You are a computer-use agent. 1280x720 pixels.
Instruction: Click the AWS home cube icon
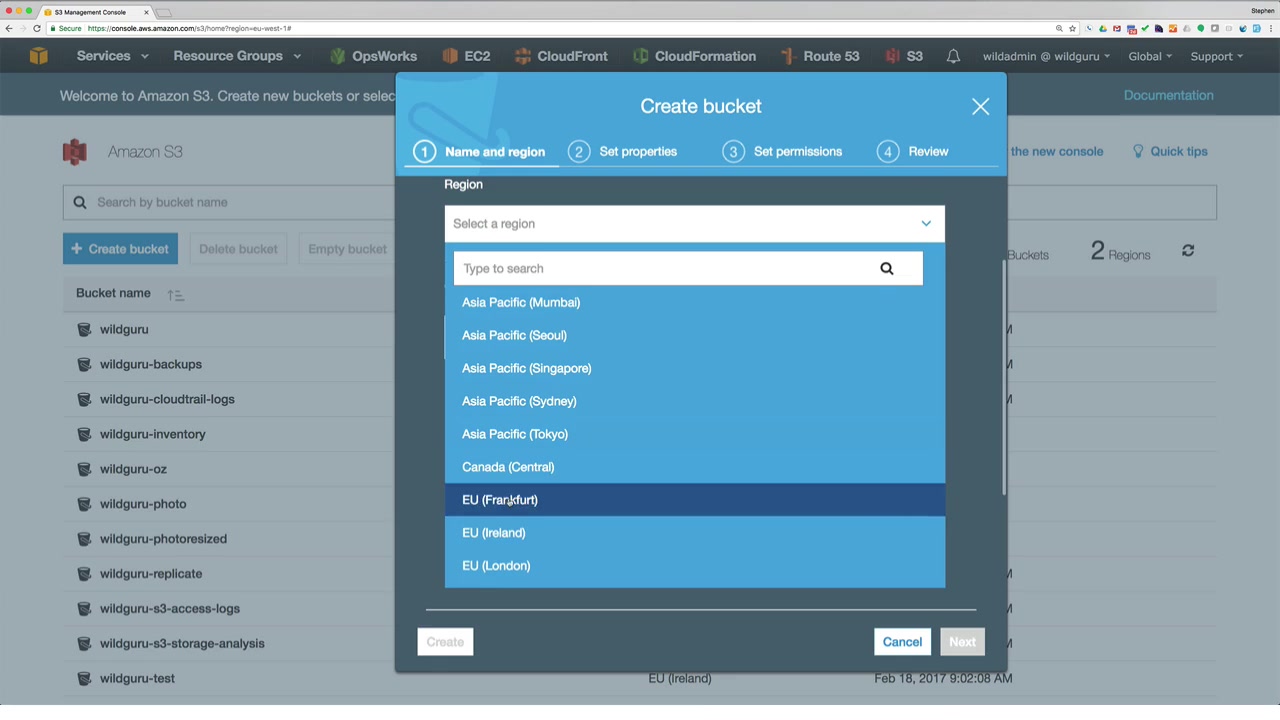coord(38,56)
